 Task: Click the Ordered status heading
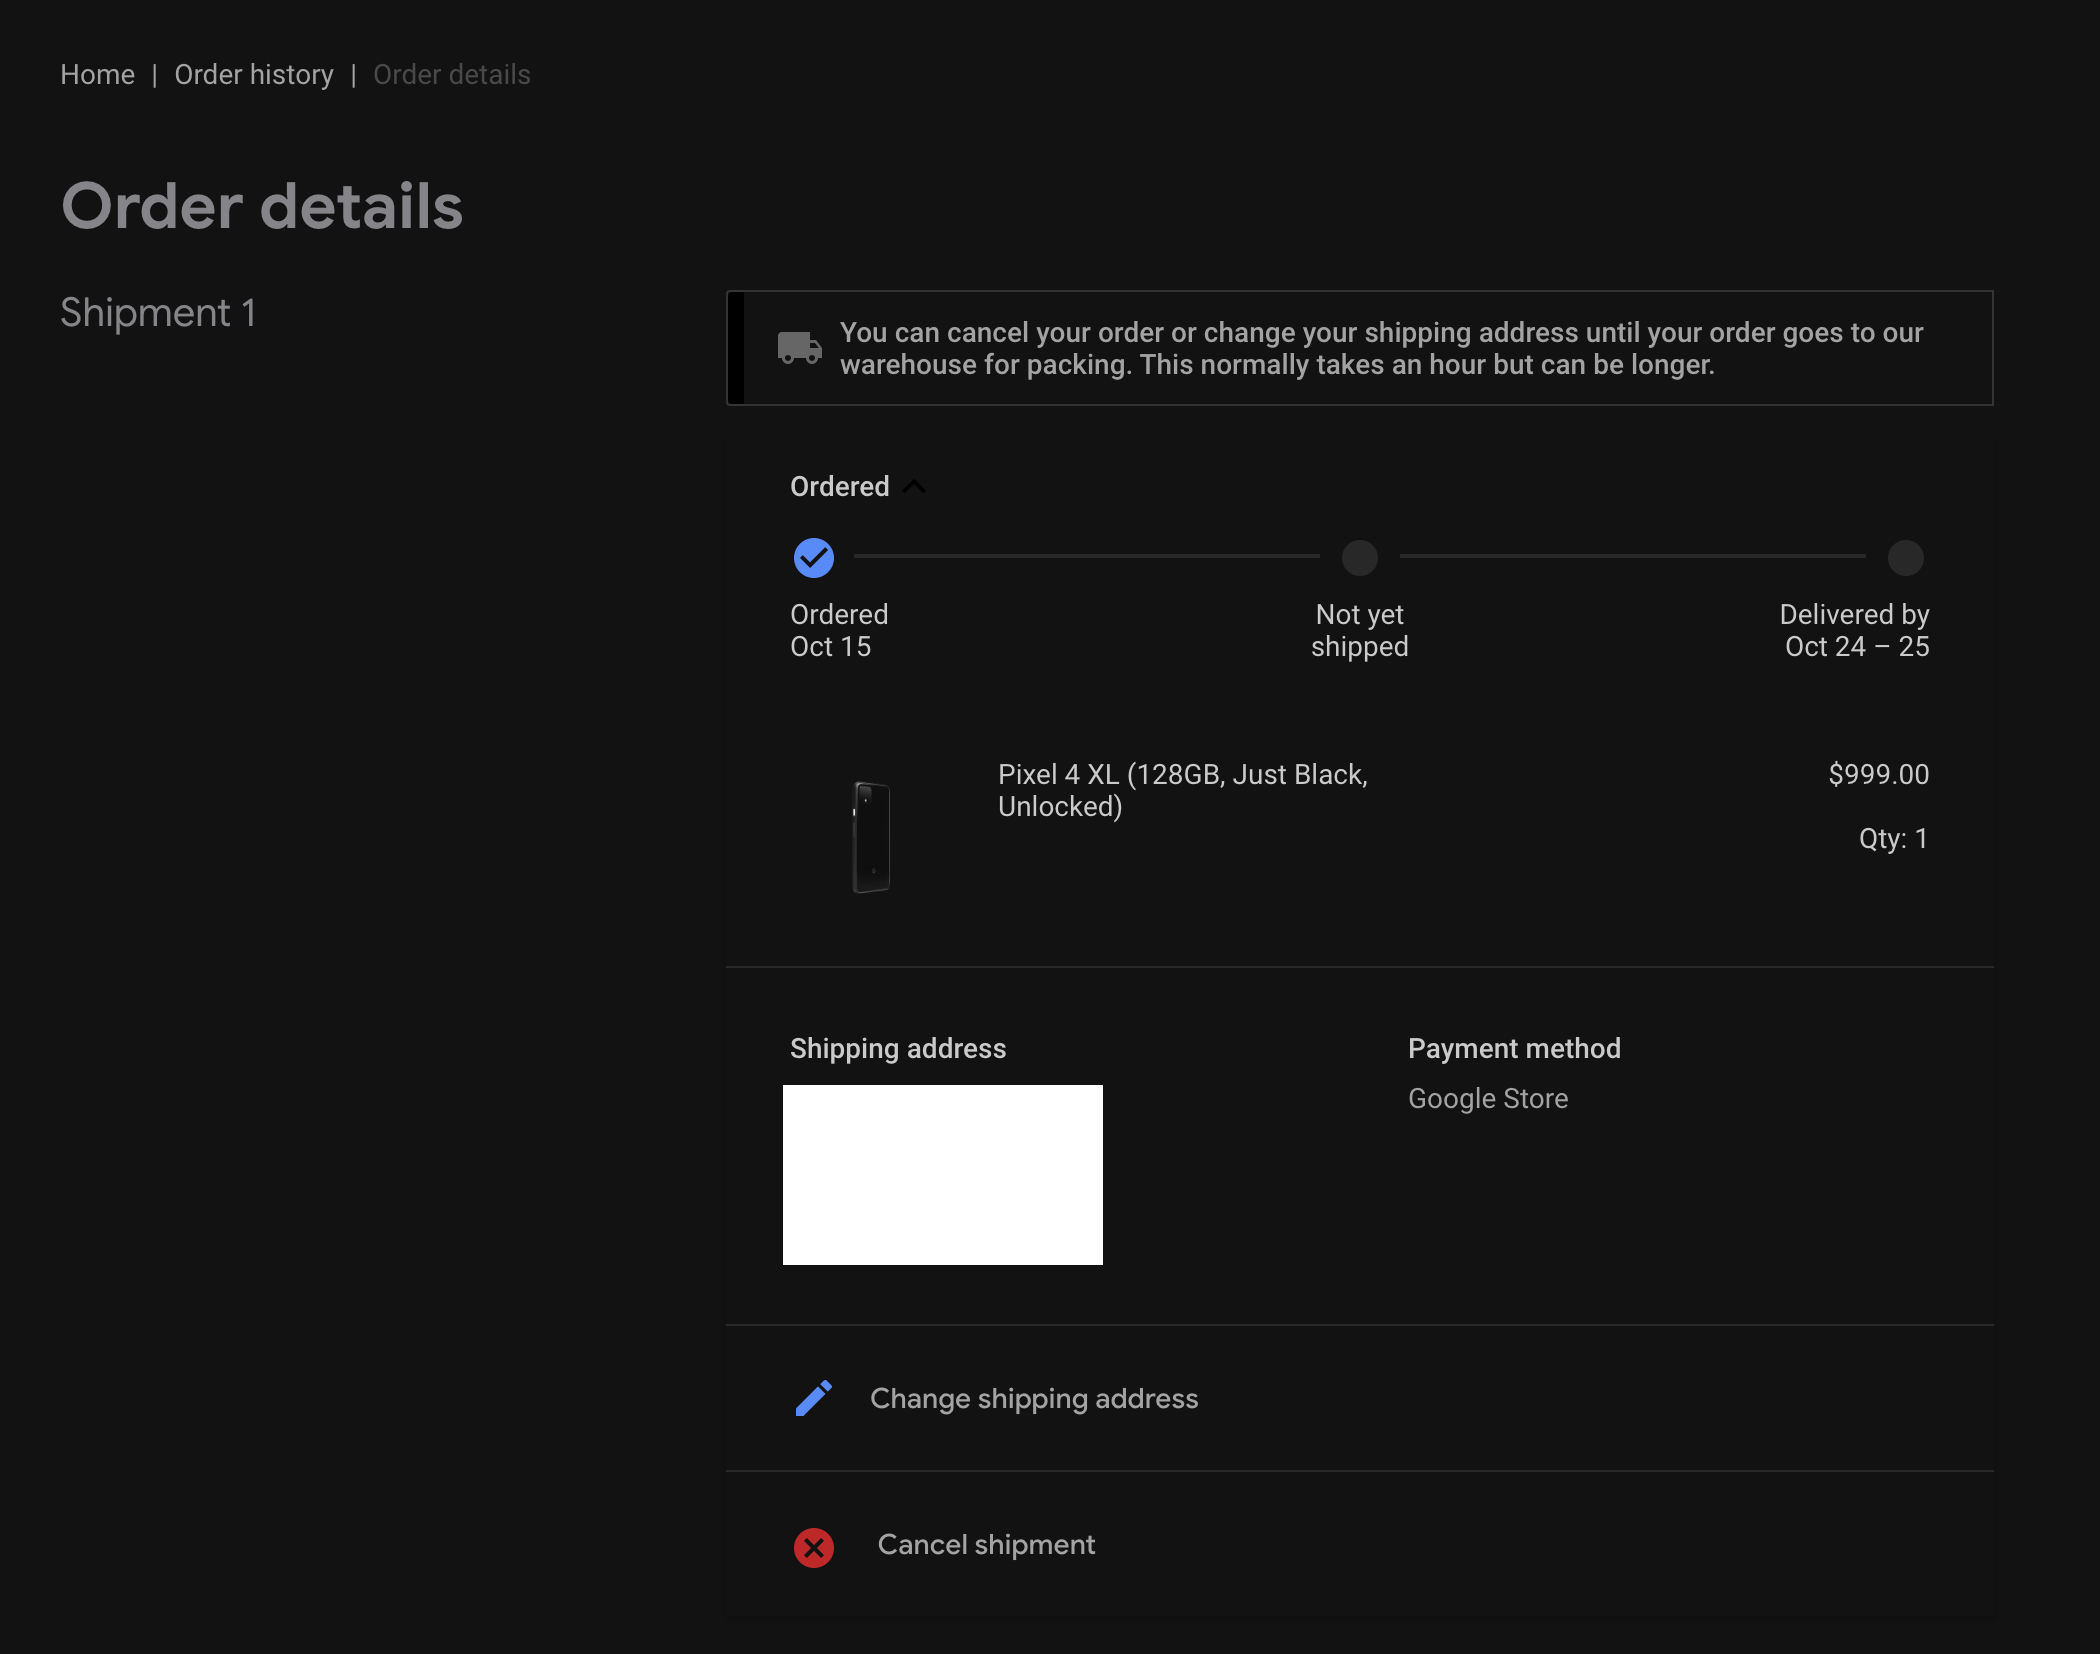(x=839, y=487)
